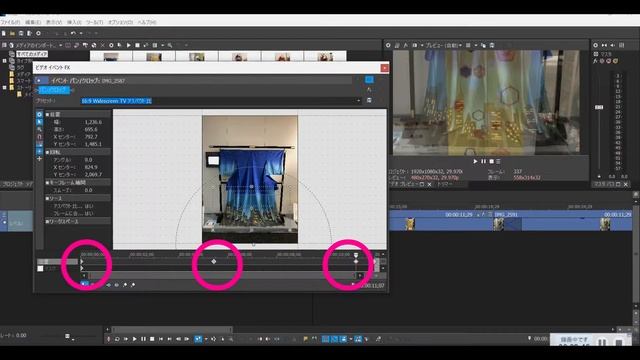
Task: Open the ツール(T) menu
Action: [x=94, y=22]
